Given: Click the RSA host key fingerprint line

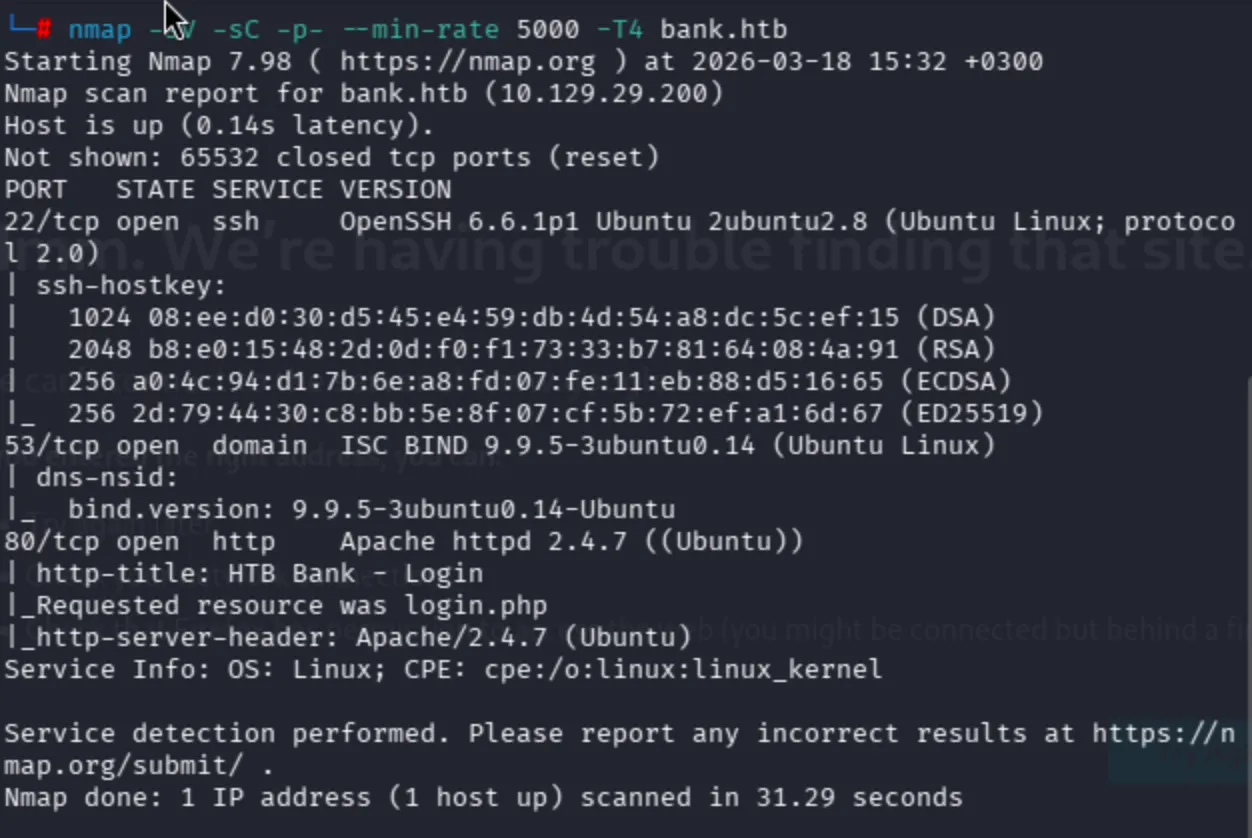Looking at the screenshot, I should [x=532, y=350].
